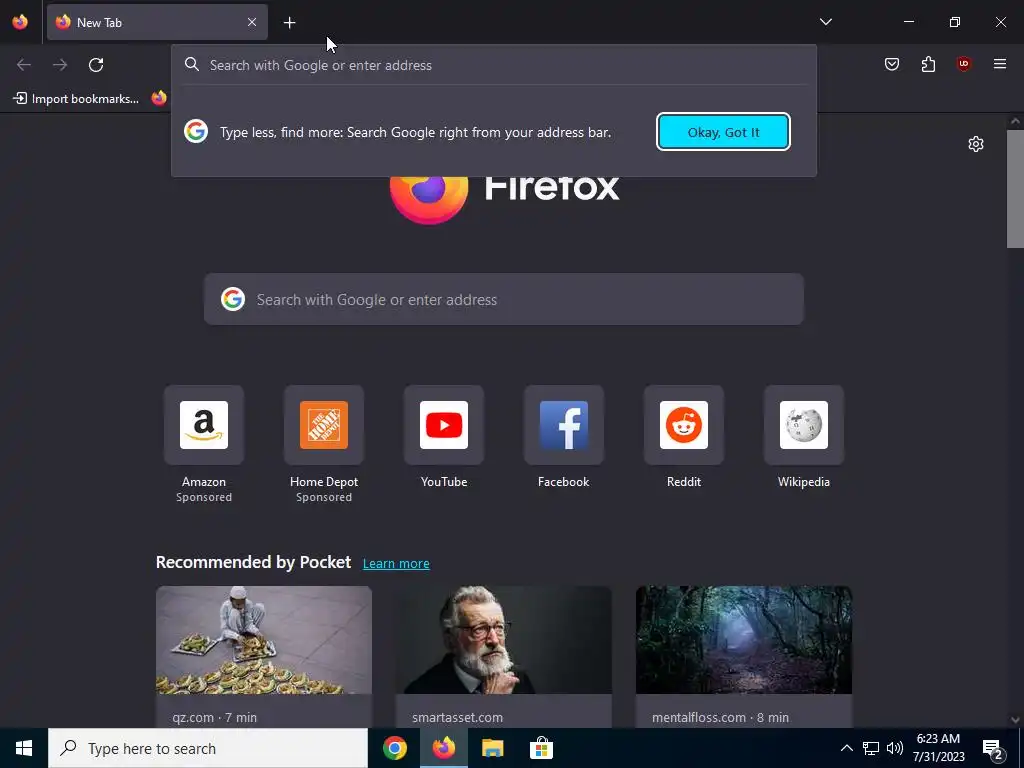Click the page vertical scrollbar thumb
The height and width of the screenshot is (768, 1024).
(x=1015, y=189)
